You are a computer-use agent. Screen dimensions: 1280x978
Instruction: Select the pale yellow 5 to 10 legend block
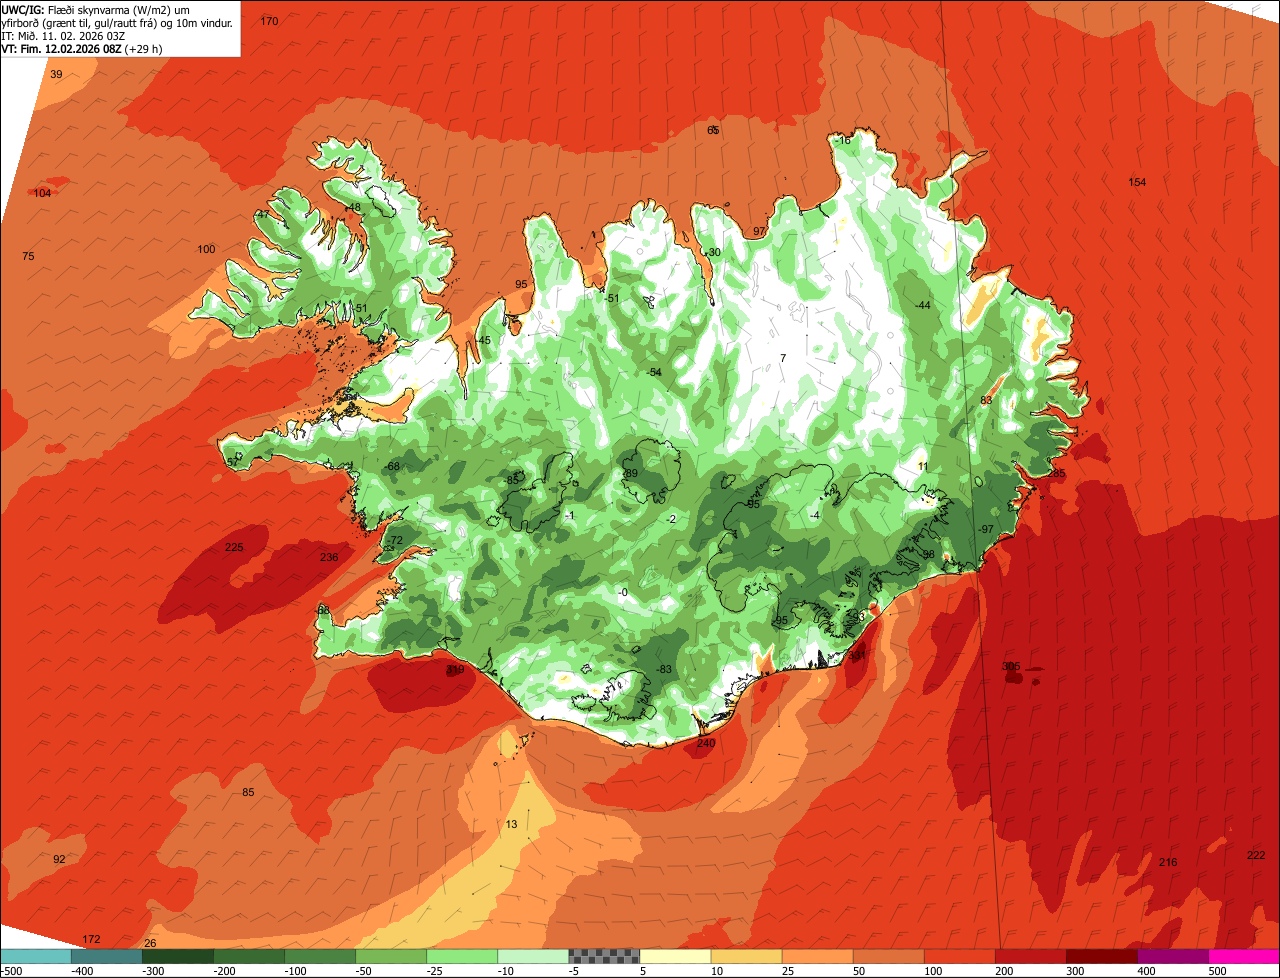675,956
